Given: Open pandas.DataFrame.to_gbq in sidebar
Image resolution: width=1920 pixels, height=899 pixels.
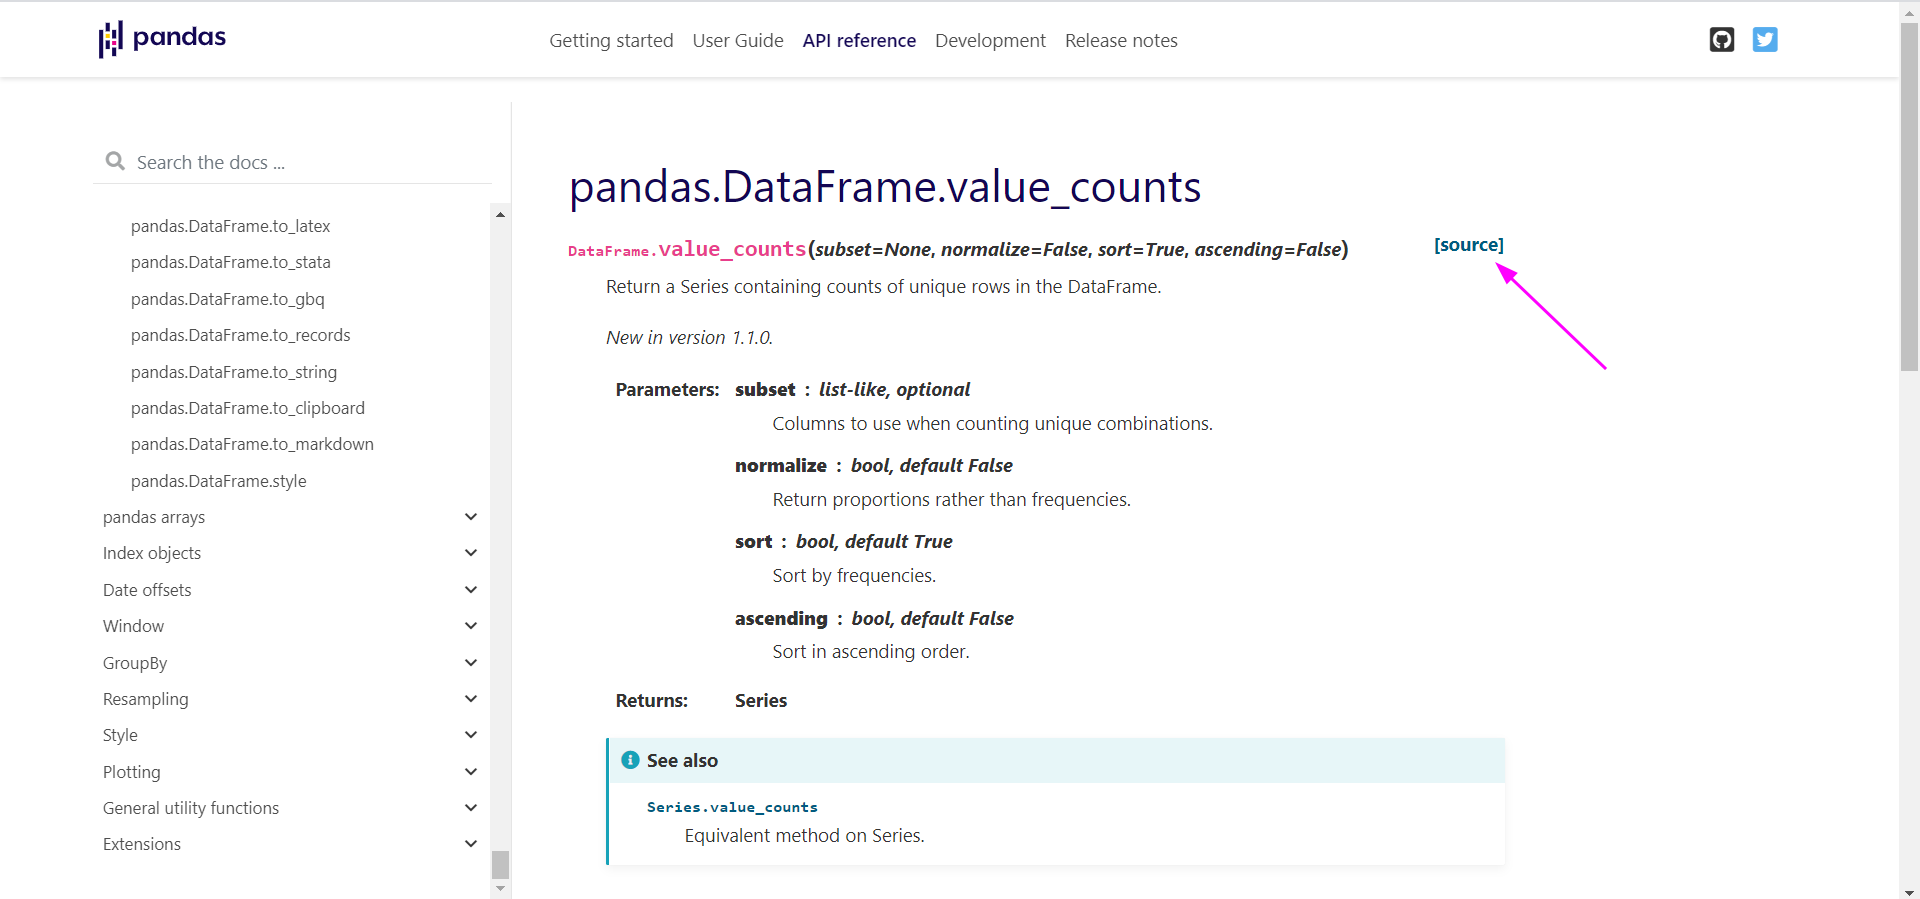Looking at the screenshot, I should tap(227, 299).
